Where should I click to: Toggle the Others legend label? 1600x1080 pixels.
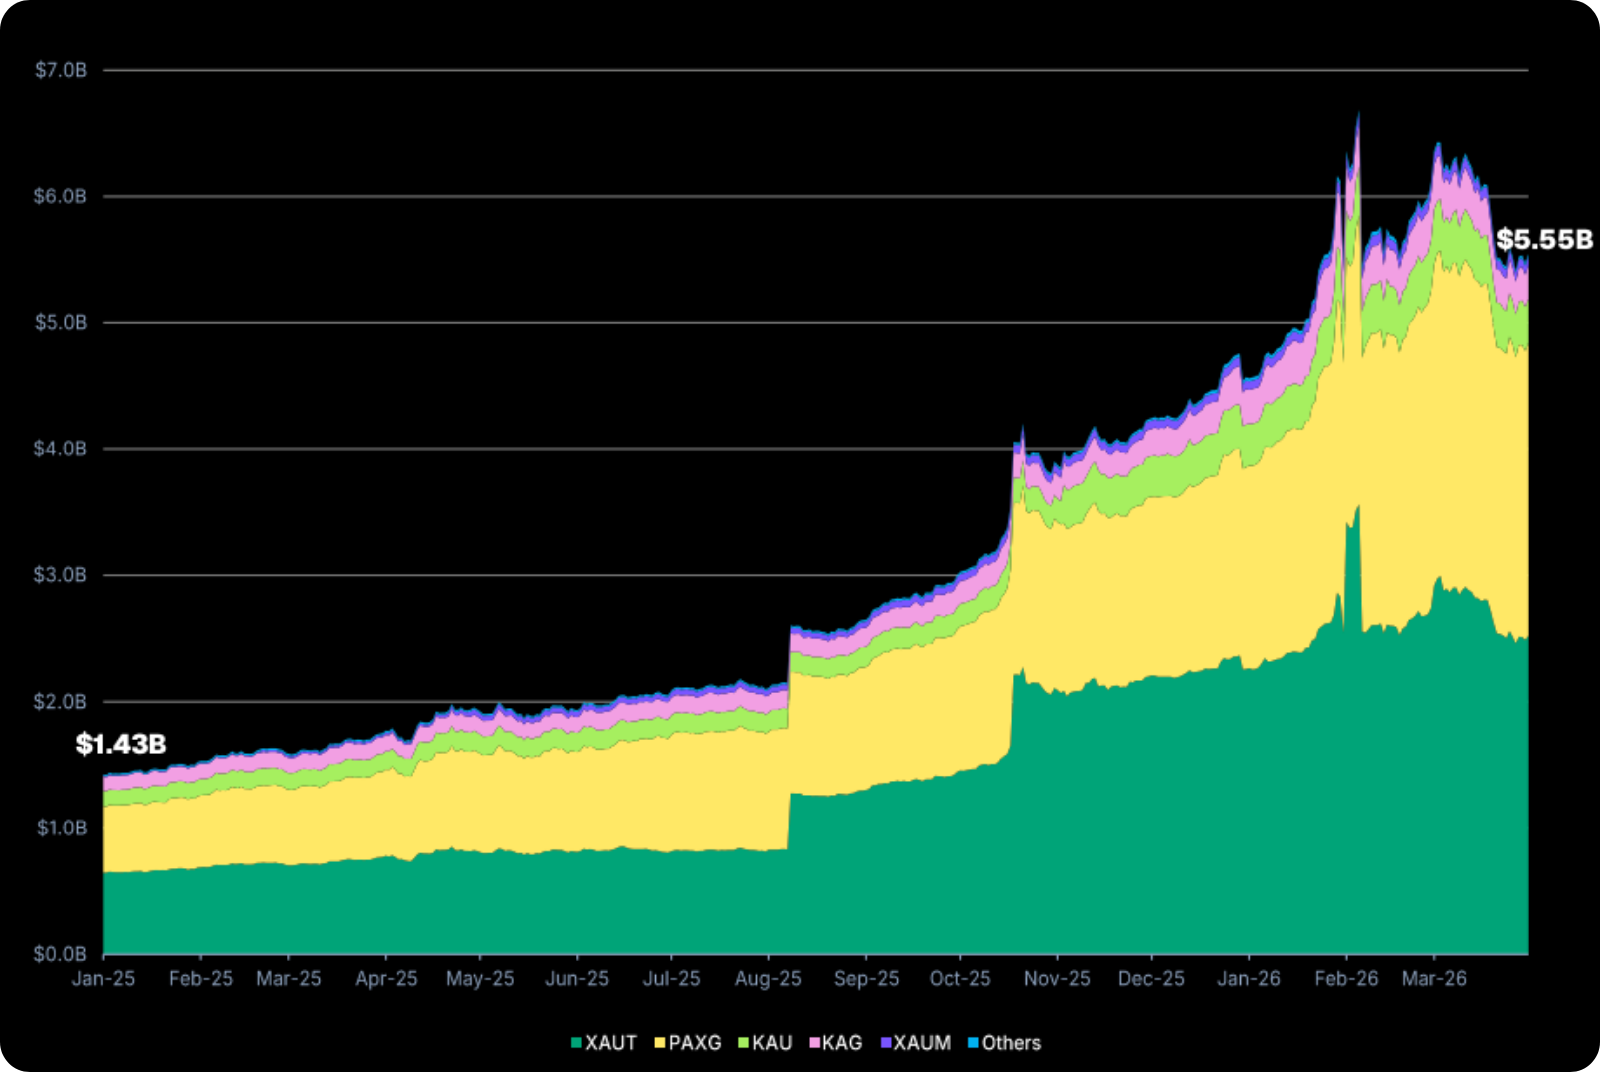tap(1011, 1043)
